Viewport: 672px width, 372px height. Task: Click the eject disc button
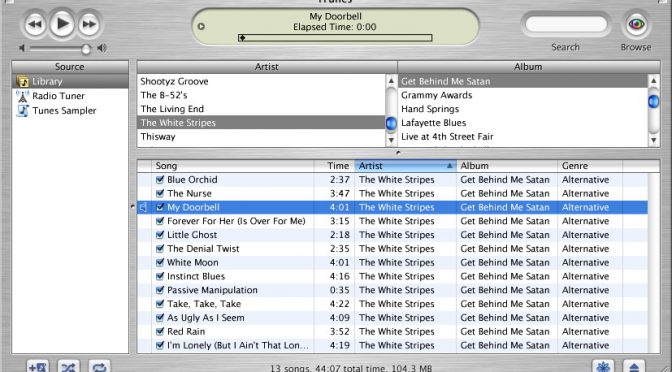click(634, 367)
